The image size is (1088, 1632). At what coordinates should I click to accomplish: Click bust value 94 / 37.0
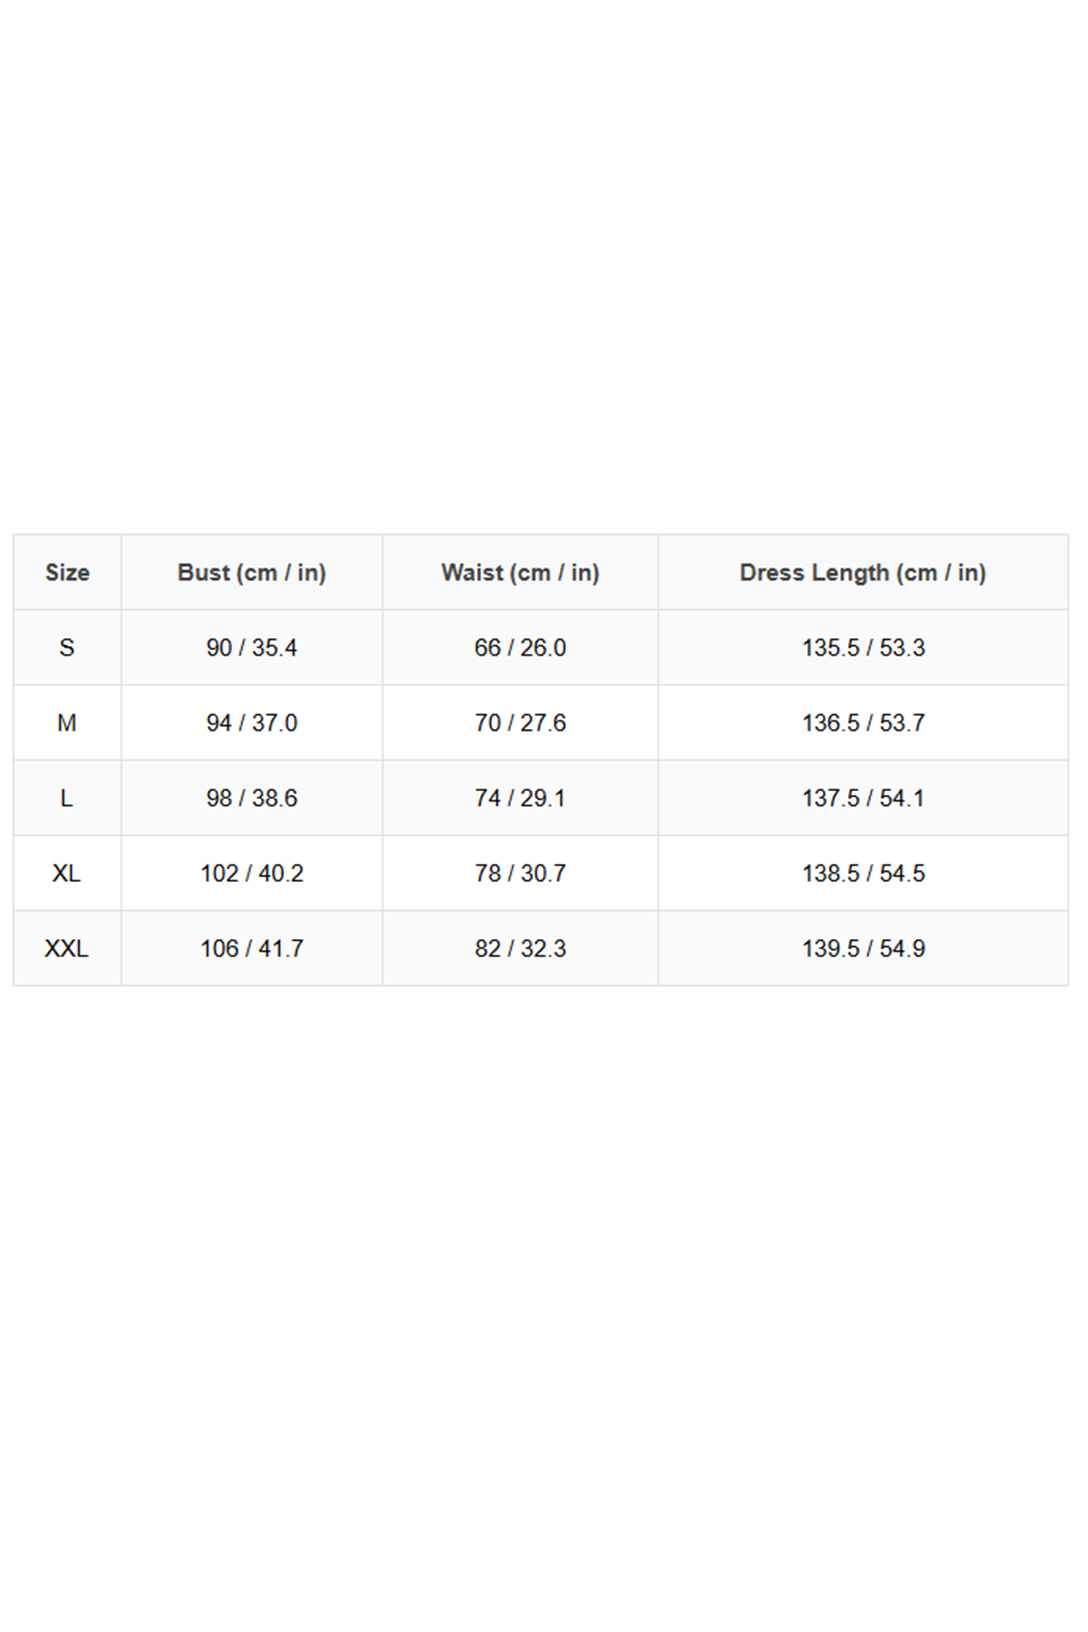click(x=252, y=723)
